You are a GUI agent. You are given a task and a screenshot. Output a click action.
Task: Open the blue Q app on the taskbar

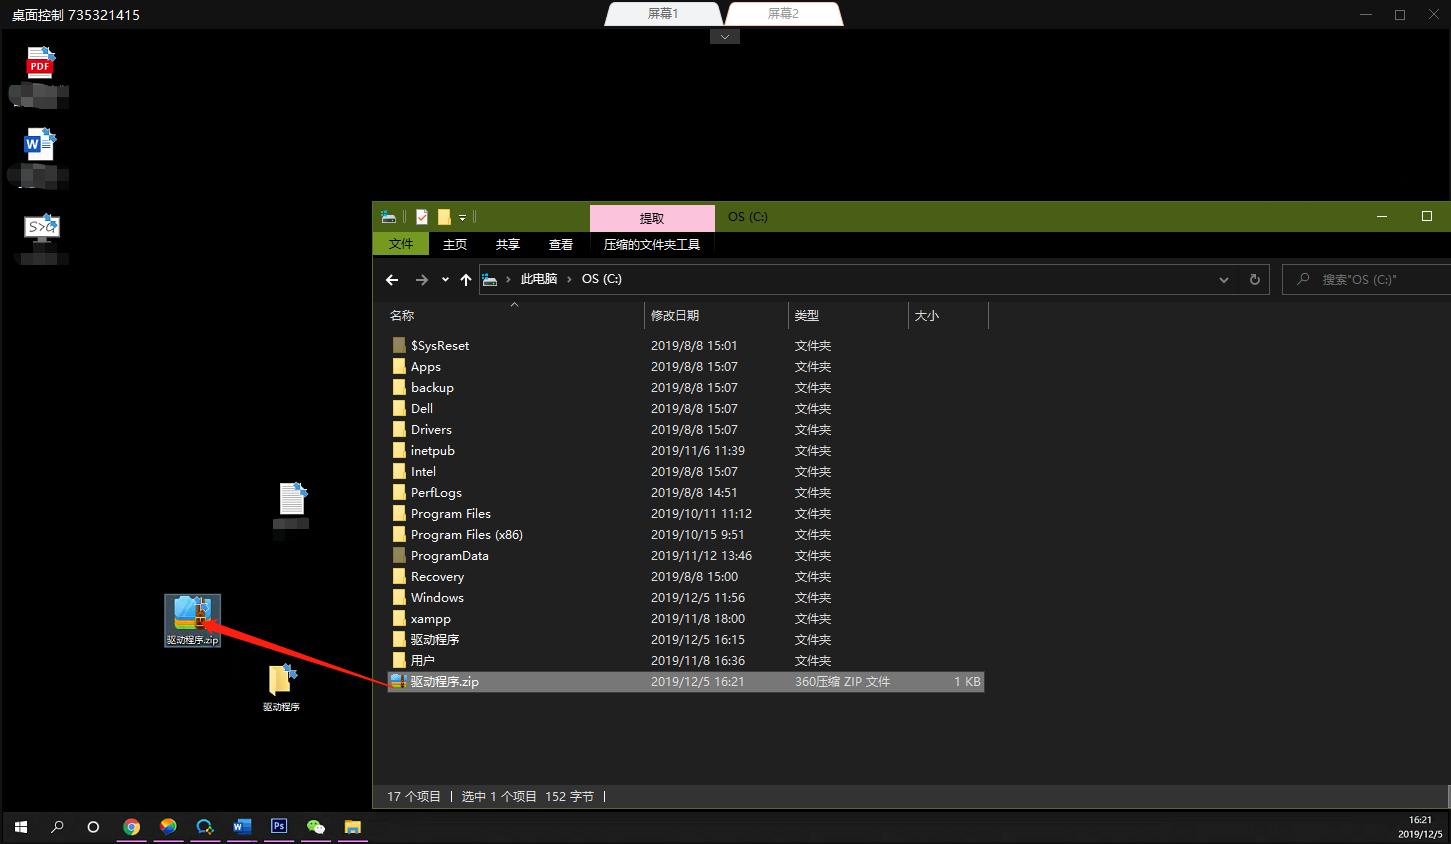click(205, 827)
